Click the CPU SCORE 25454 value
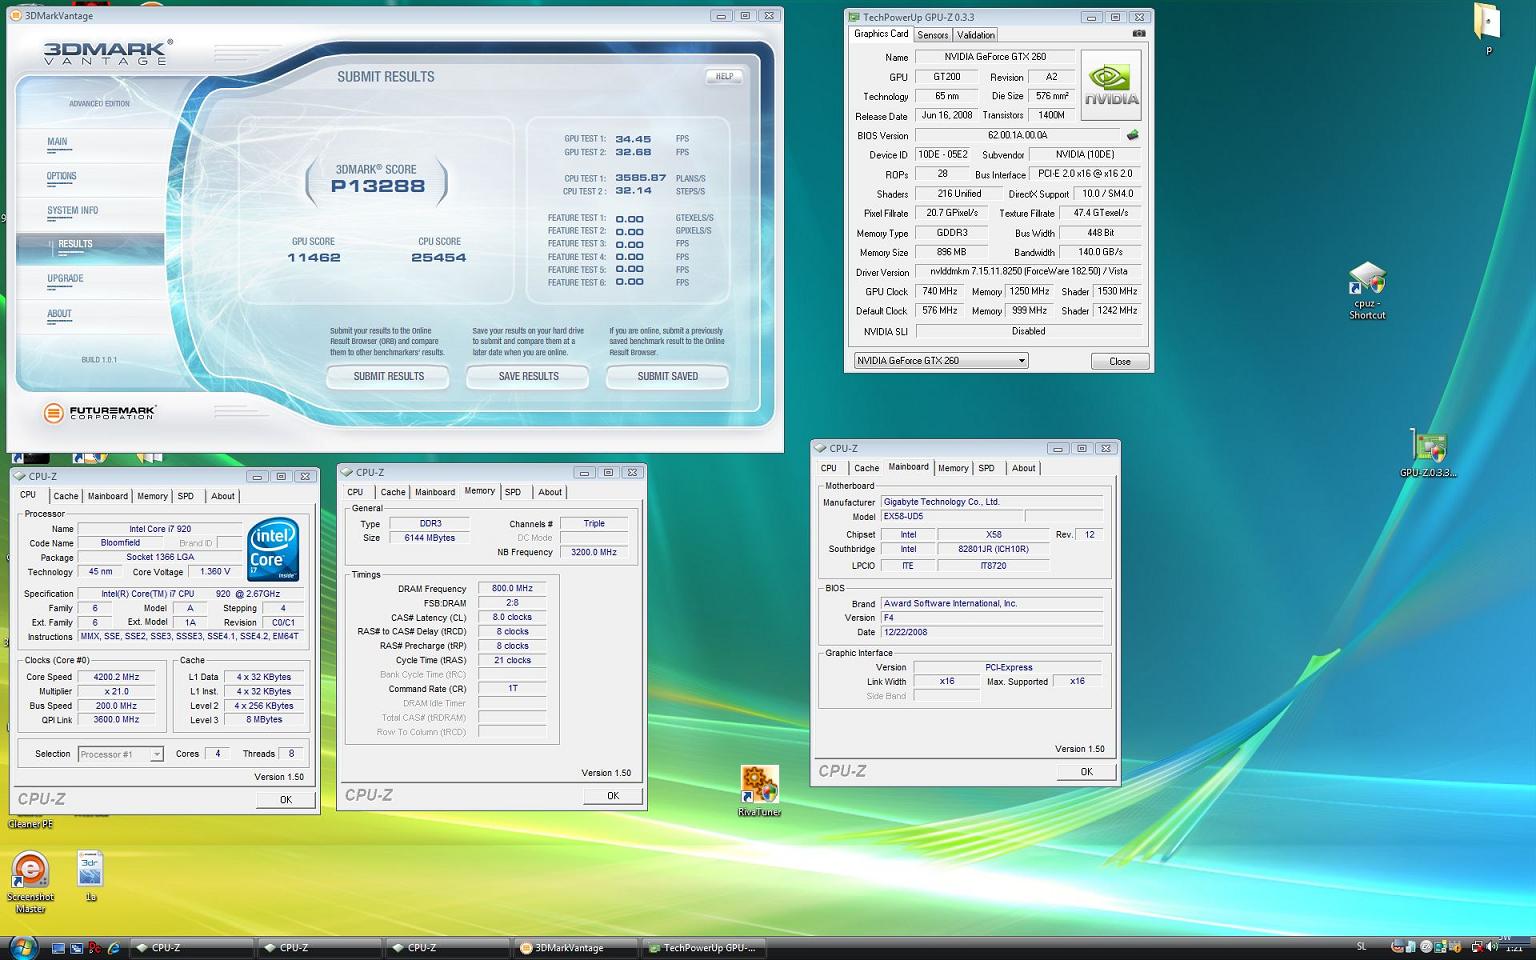 (438, 257)
